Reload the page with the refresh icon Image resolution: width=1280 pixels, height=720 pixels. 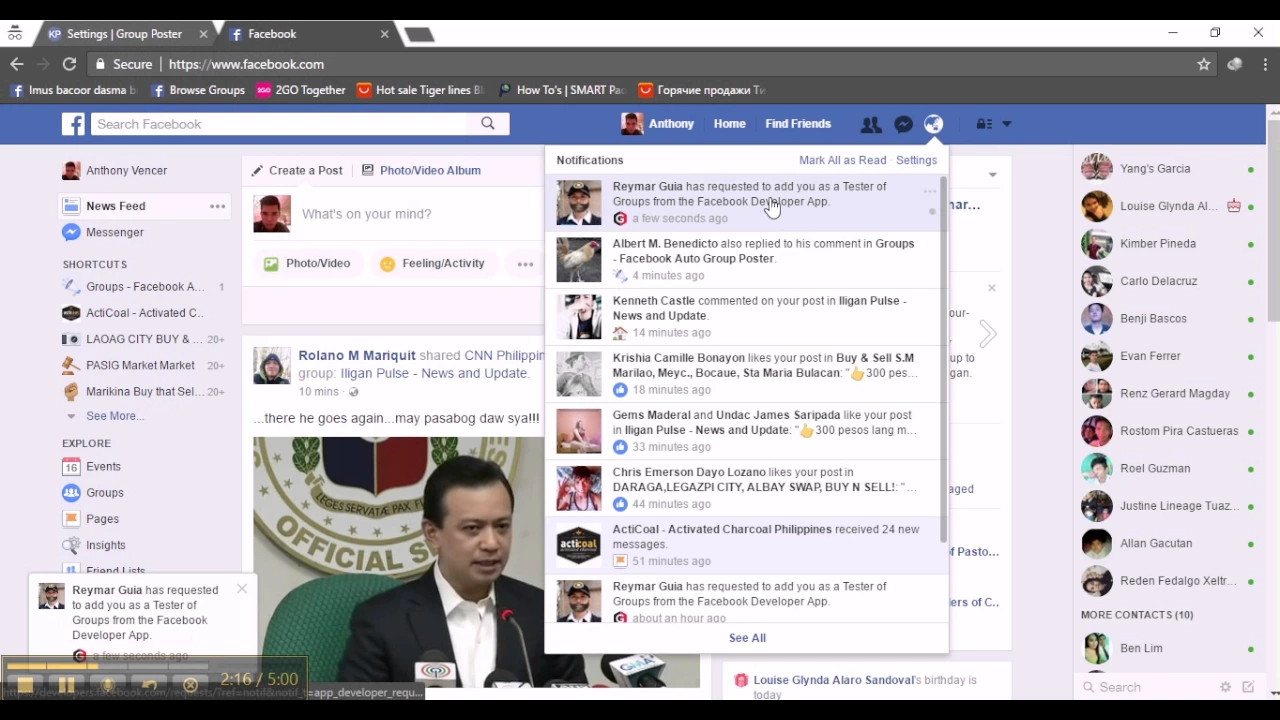[x=69, y=64]
